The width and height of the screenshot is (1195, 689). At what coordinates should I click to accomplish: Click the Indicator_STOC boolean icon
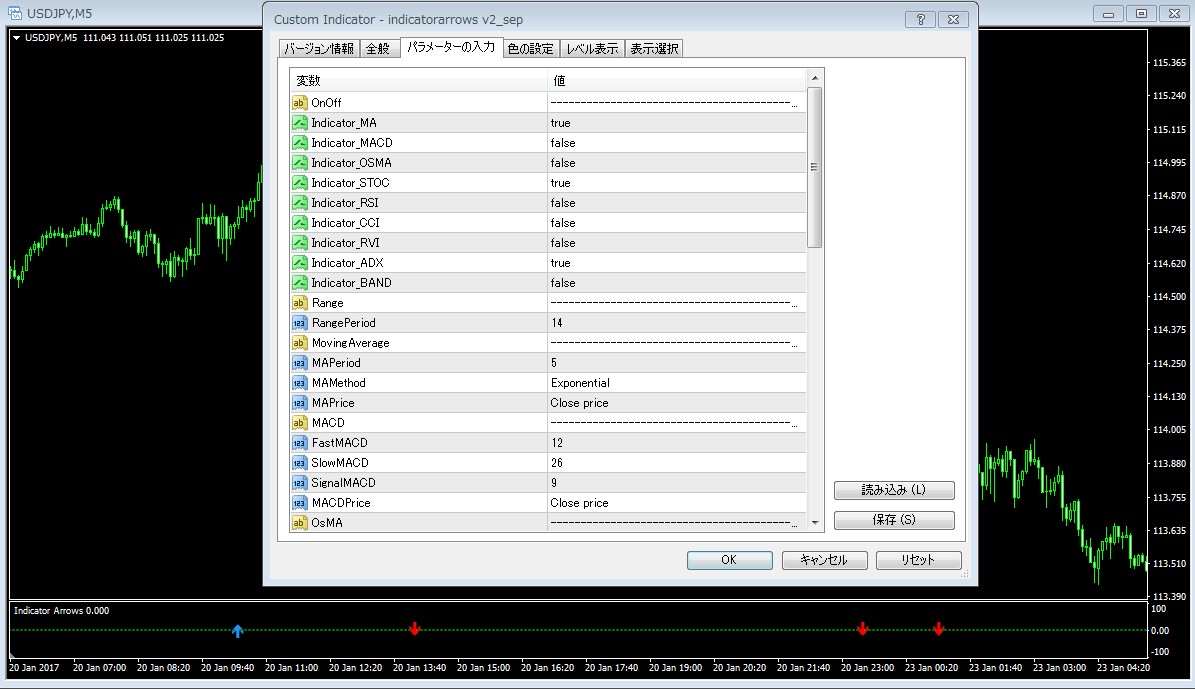tap(300, 183)
